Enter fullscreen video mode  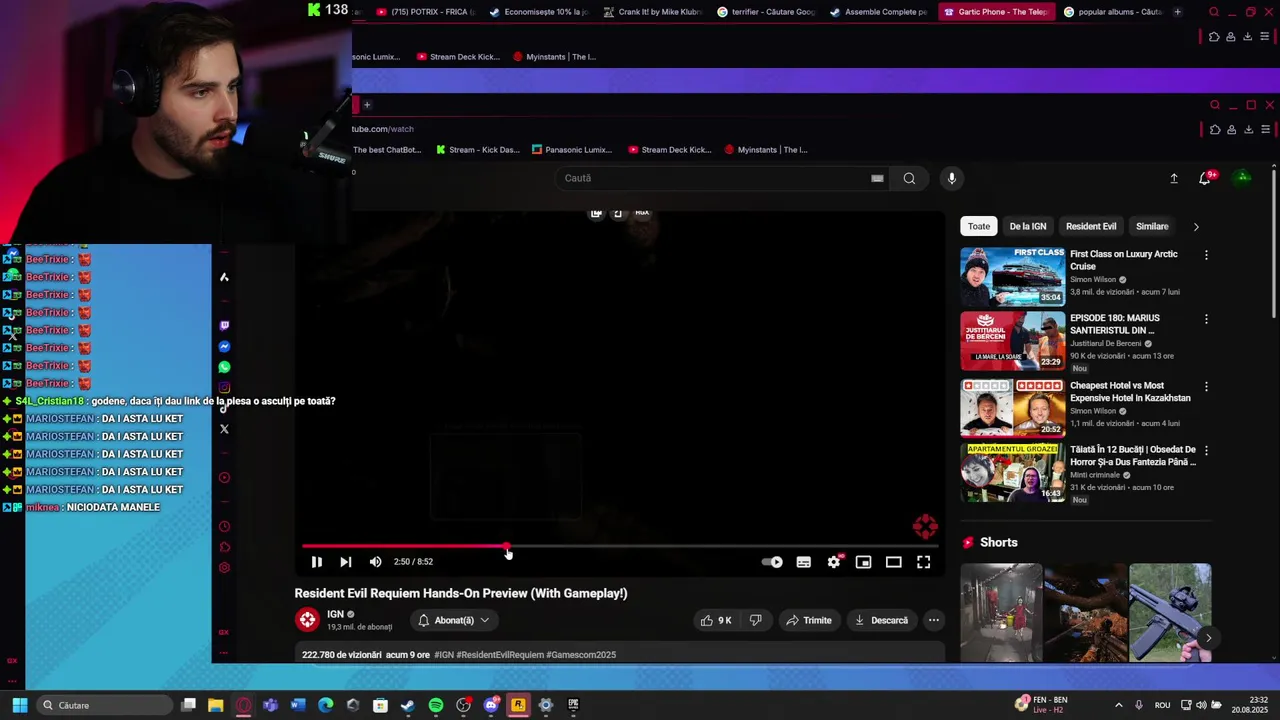pos(924,562)
